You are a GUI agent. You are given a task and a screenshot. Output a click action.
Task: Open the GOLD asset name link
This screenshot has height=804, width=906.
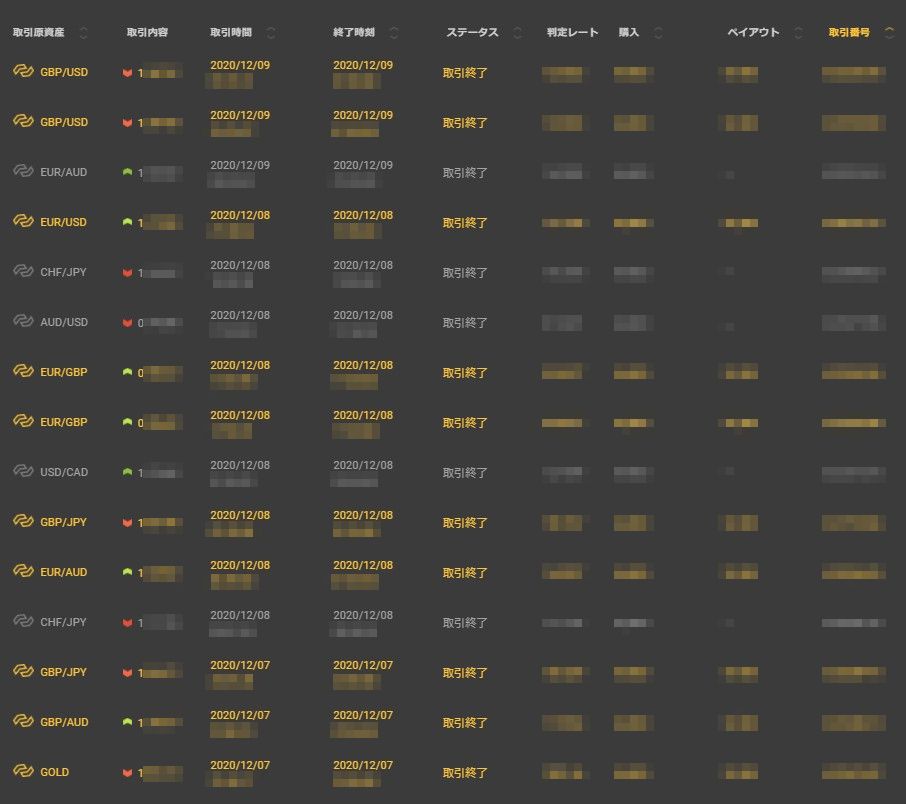(55, 772)
